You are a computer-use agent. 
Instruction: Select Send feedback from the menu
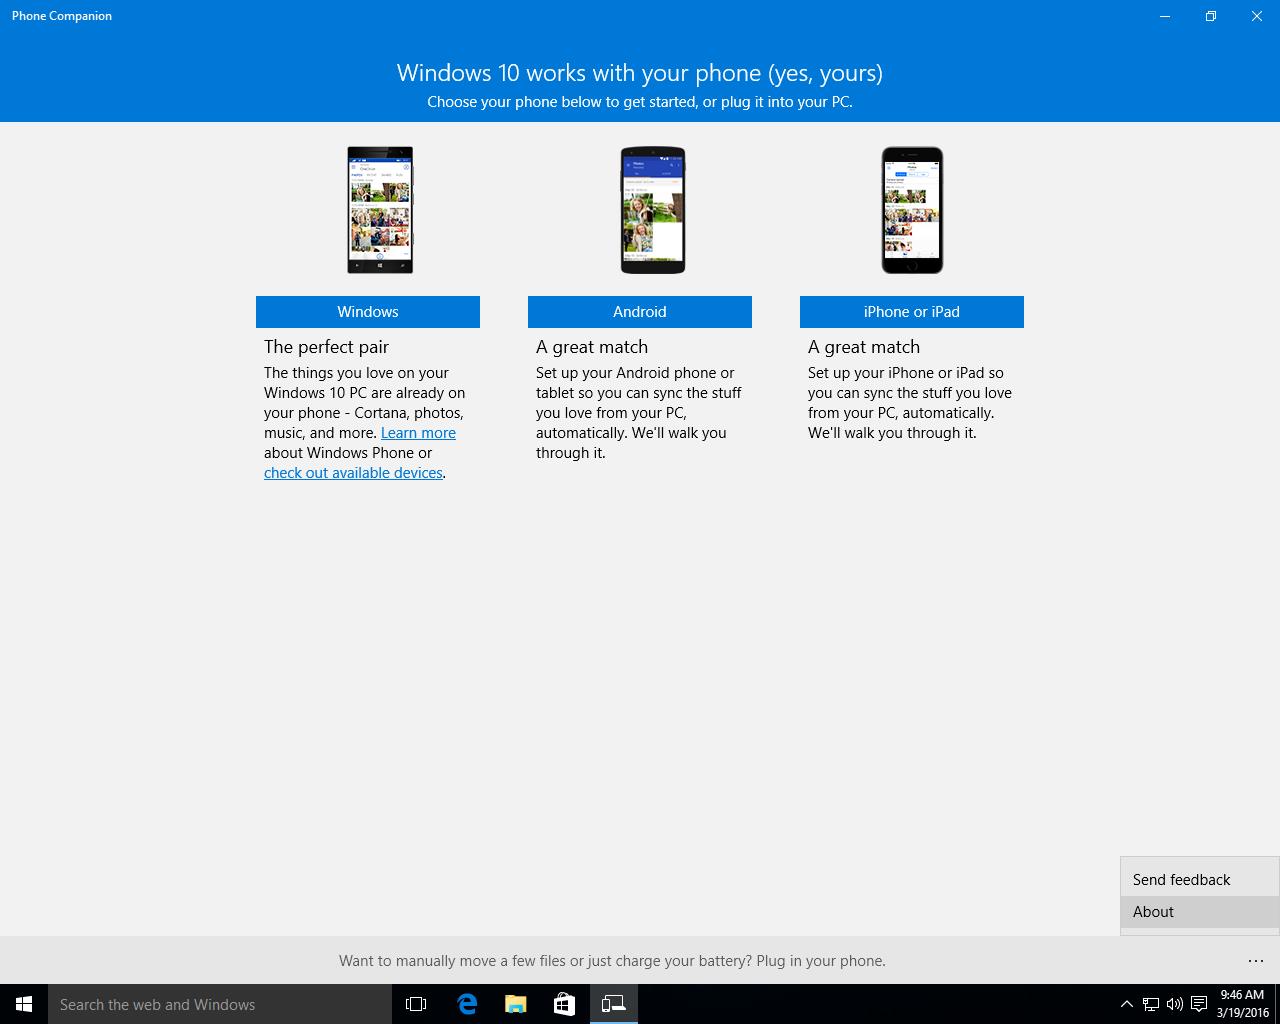[x=1200, y=880]
